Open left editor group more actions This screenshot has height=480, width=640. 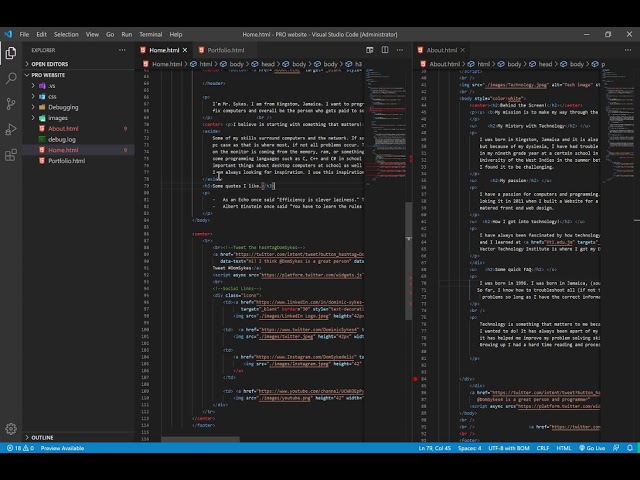pos(400,50)
